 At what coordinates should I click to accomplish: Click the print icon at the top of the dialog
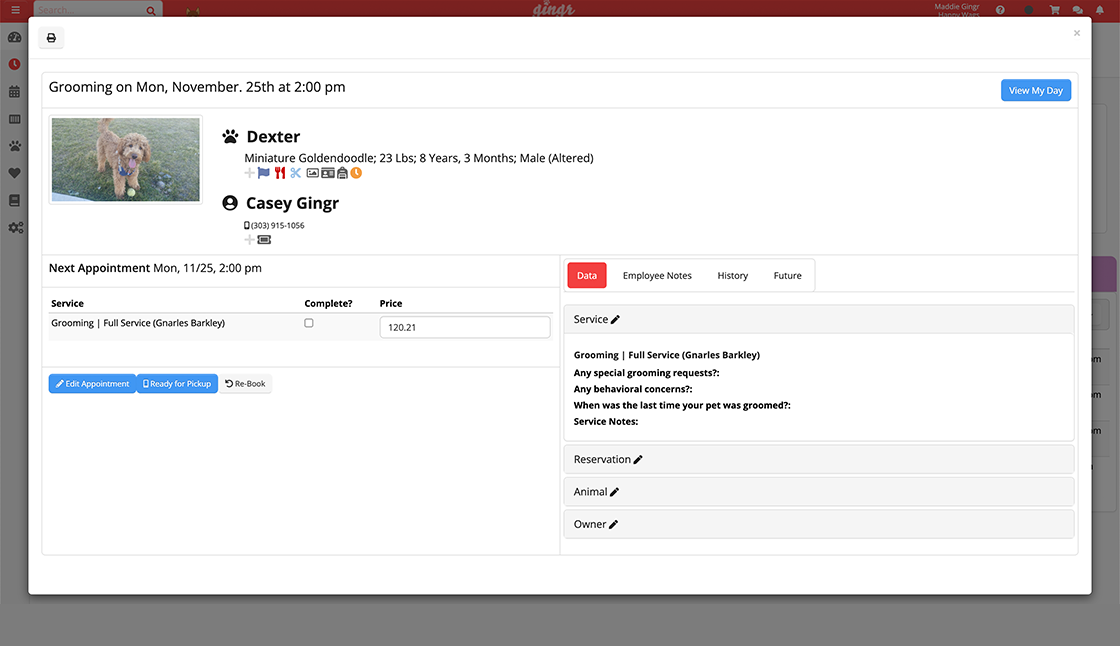[51, 36]
